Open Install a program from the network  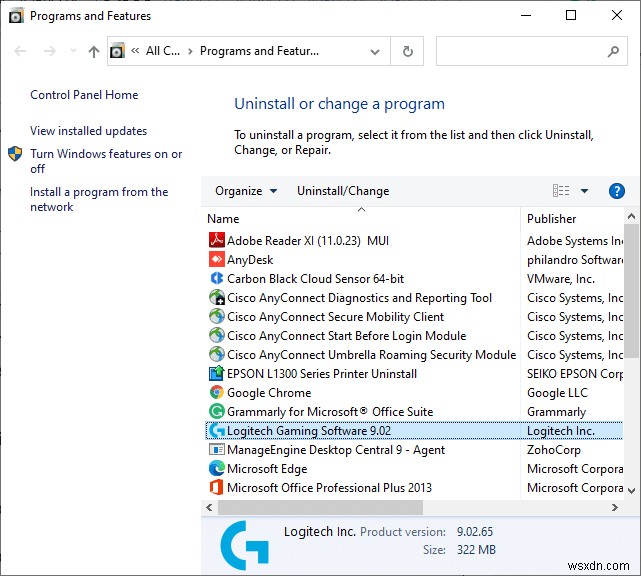click(99, 199)
